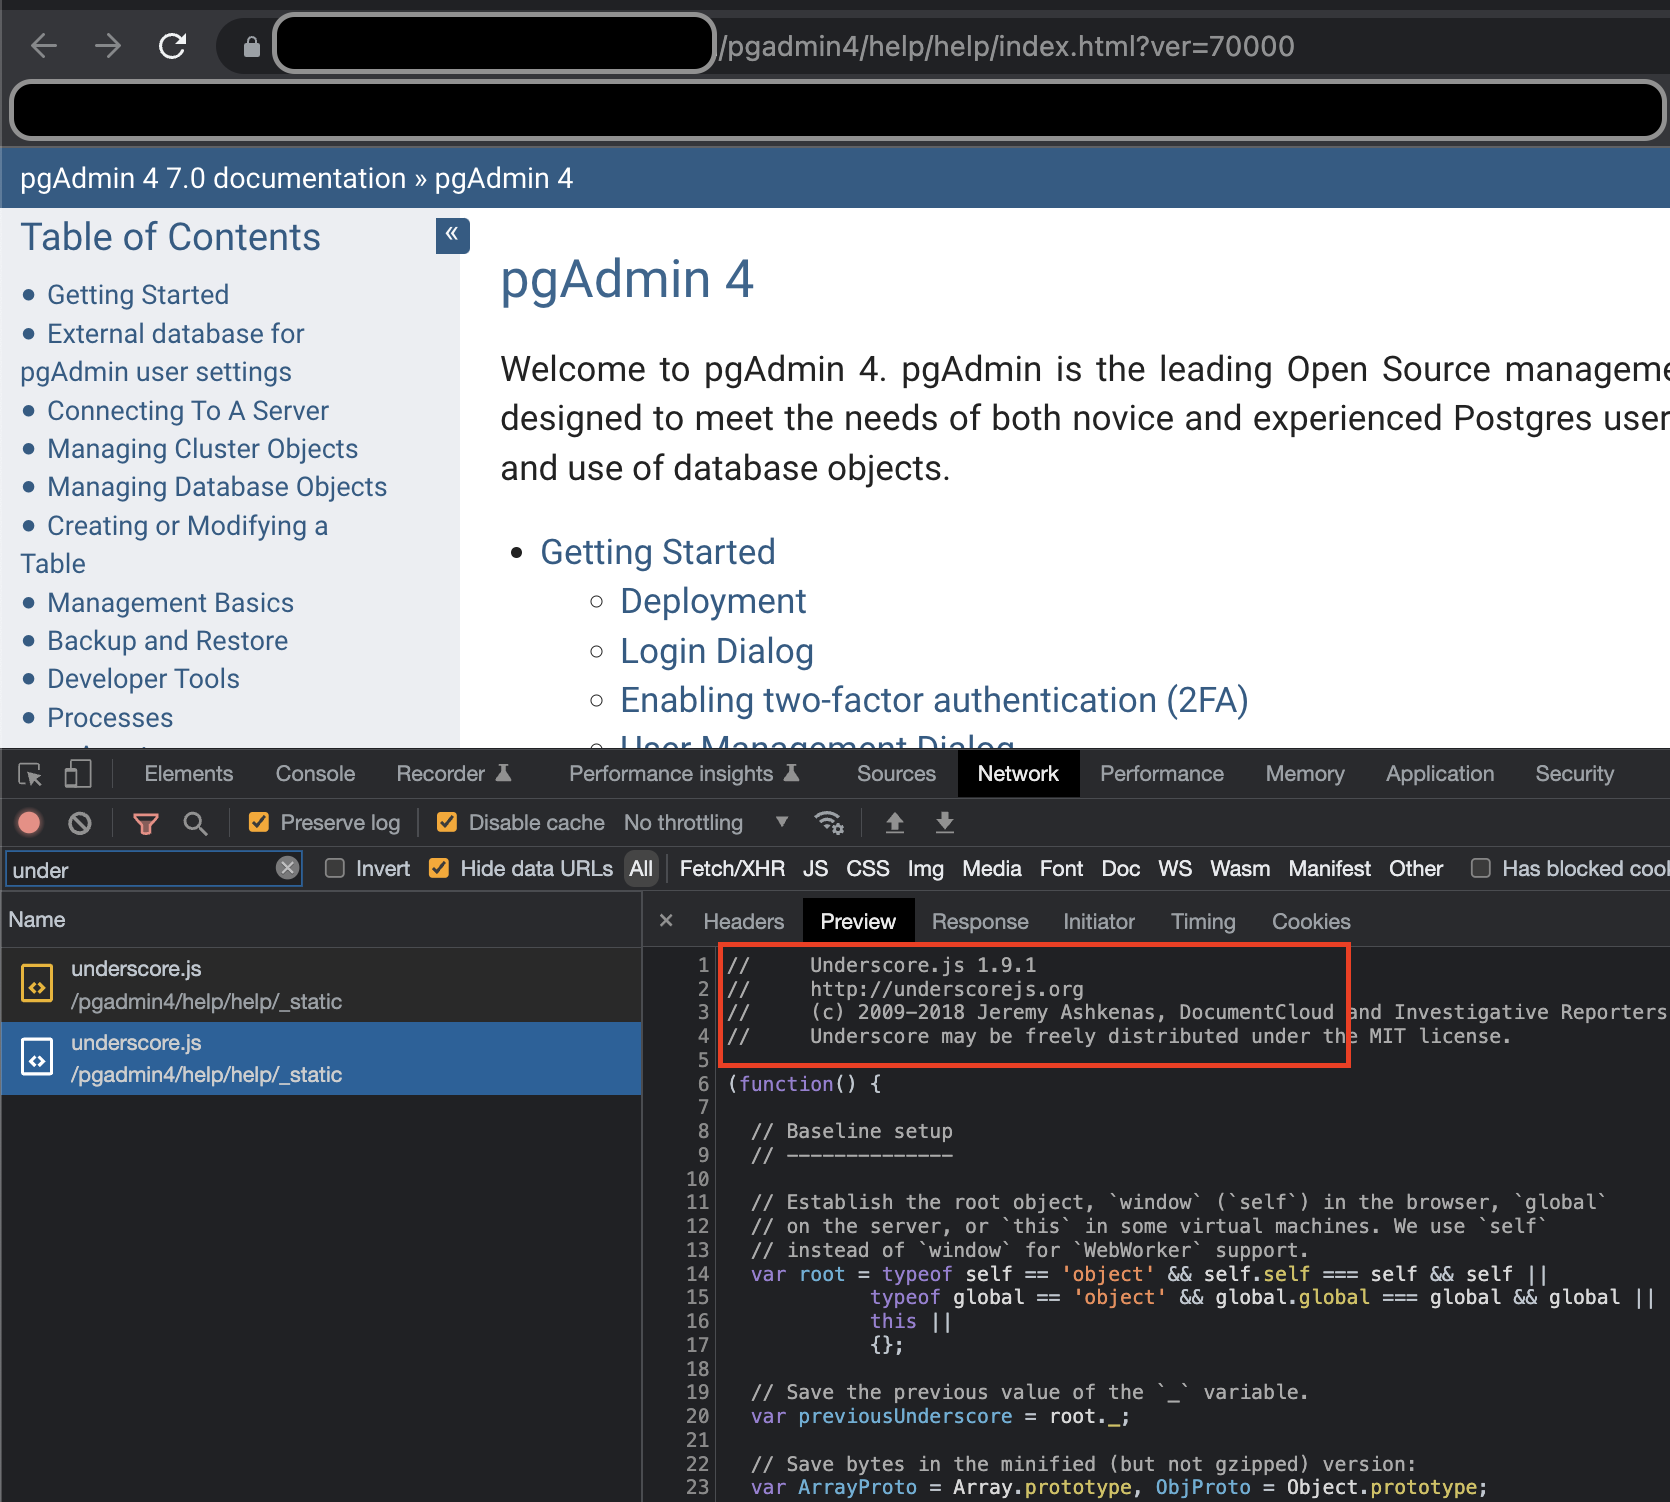Toggle the device toolbar
Image resolution: width=1670 pixels, height=1502 pixels.
click(x=79, y=773)
